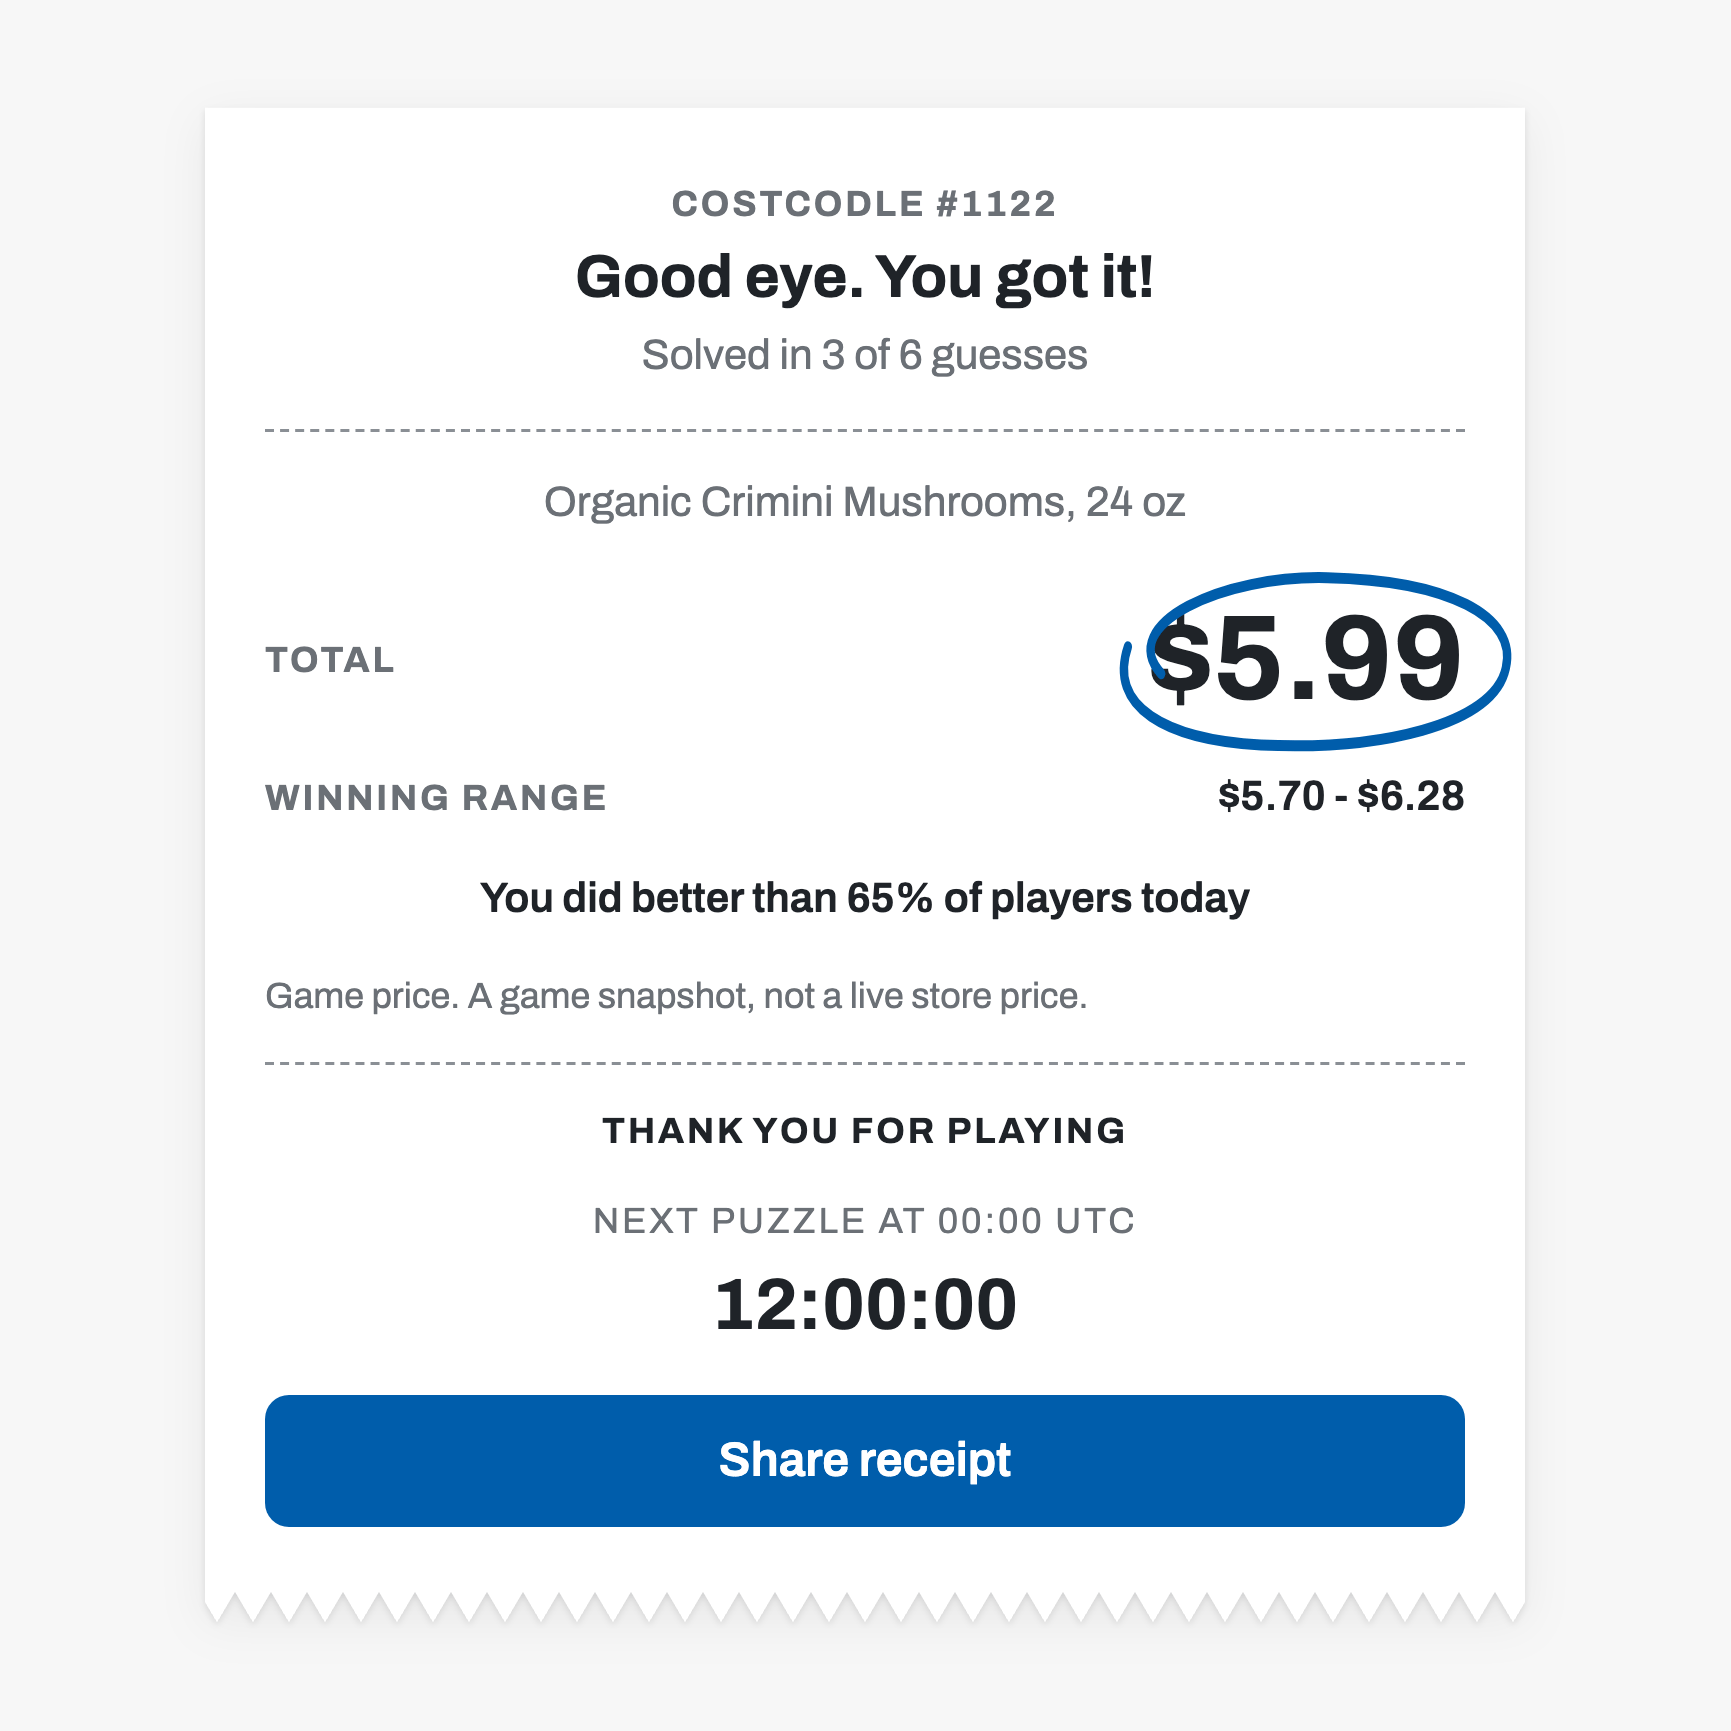Click the game price snapshot disclaimer
This screenshot has height=1731, width=1731.
676,997
